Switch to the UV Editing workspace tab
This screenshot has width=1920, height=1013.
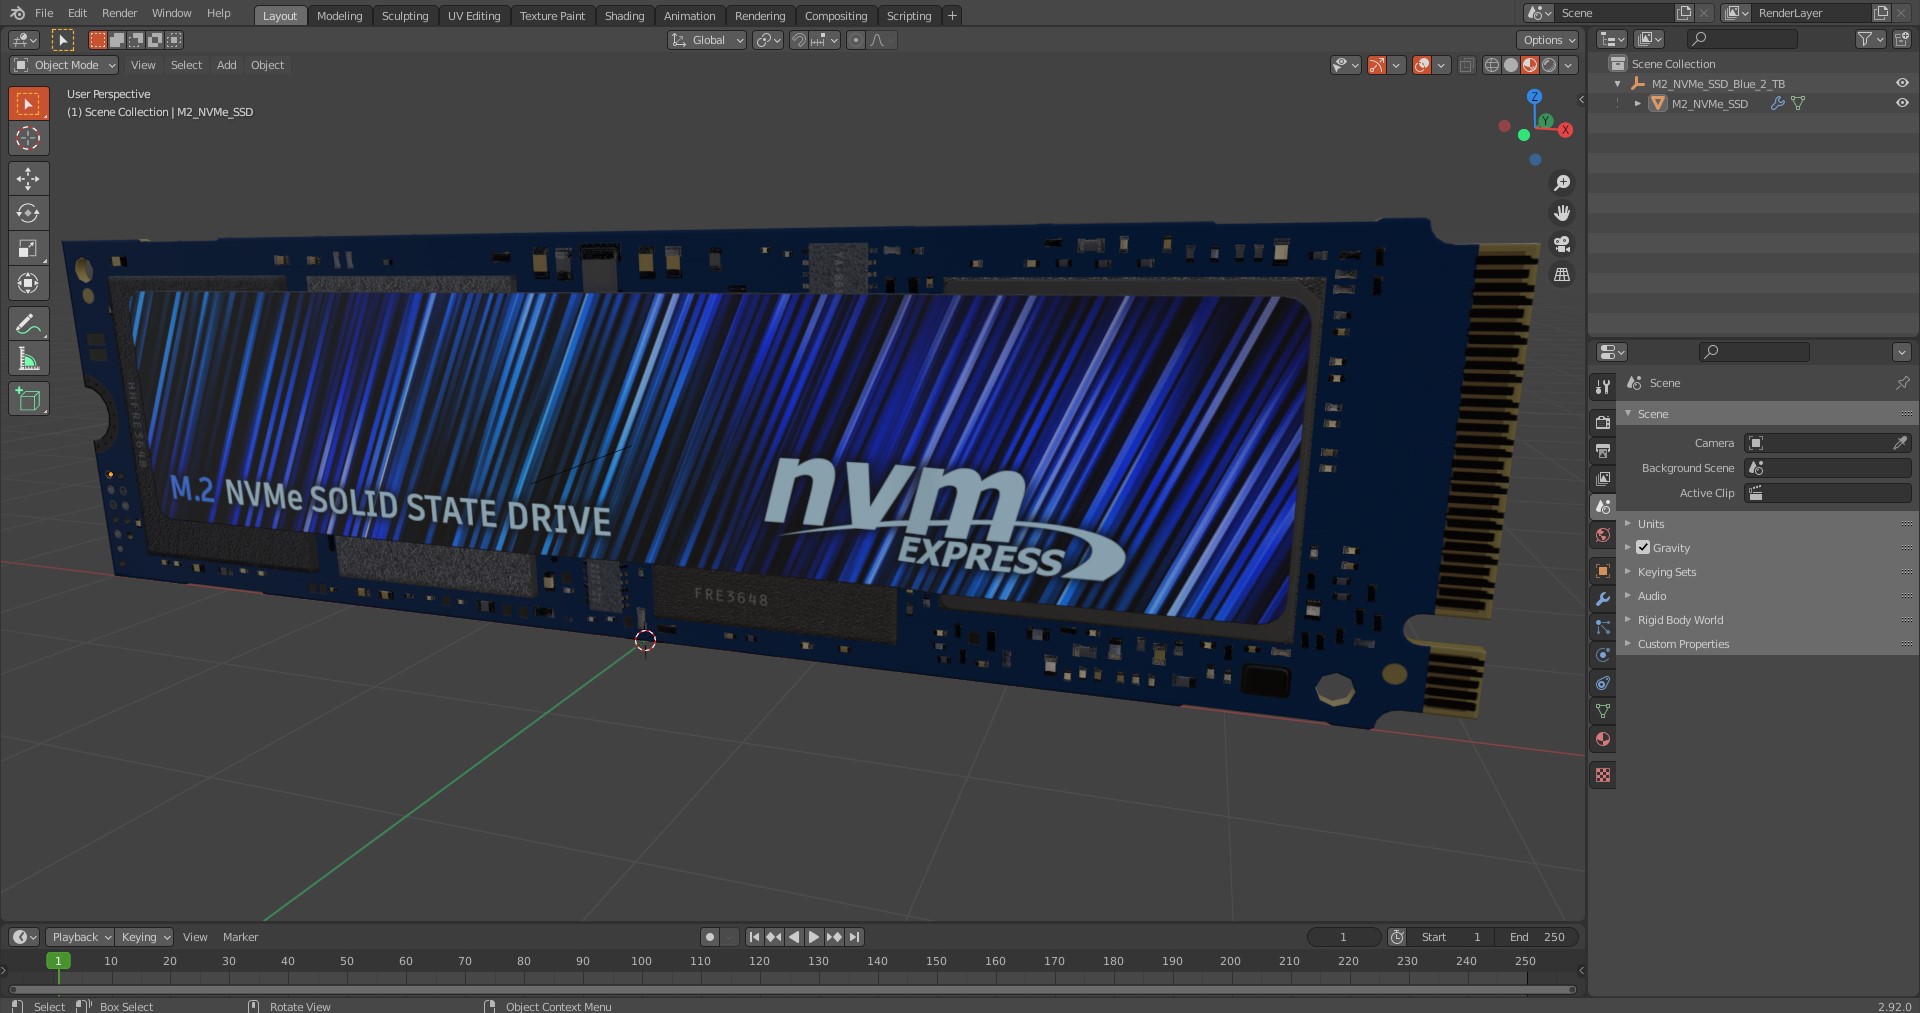[x=474, y=16]
